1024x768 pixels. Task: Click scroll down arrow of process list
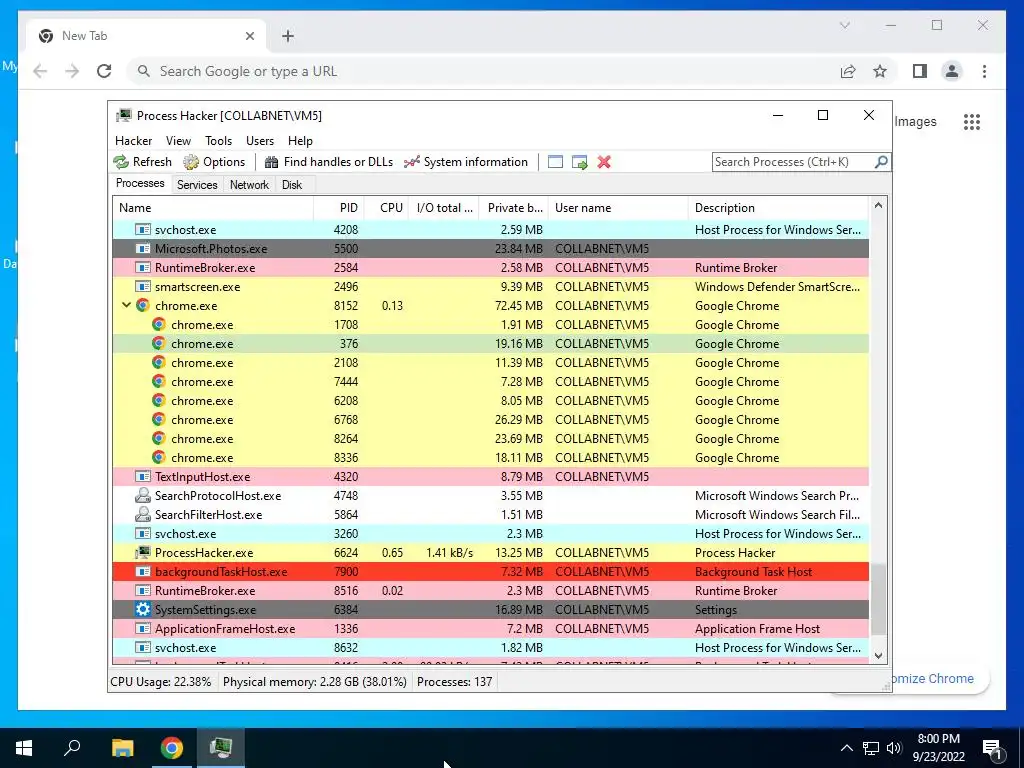[x=878, y=656]
